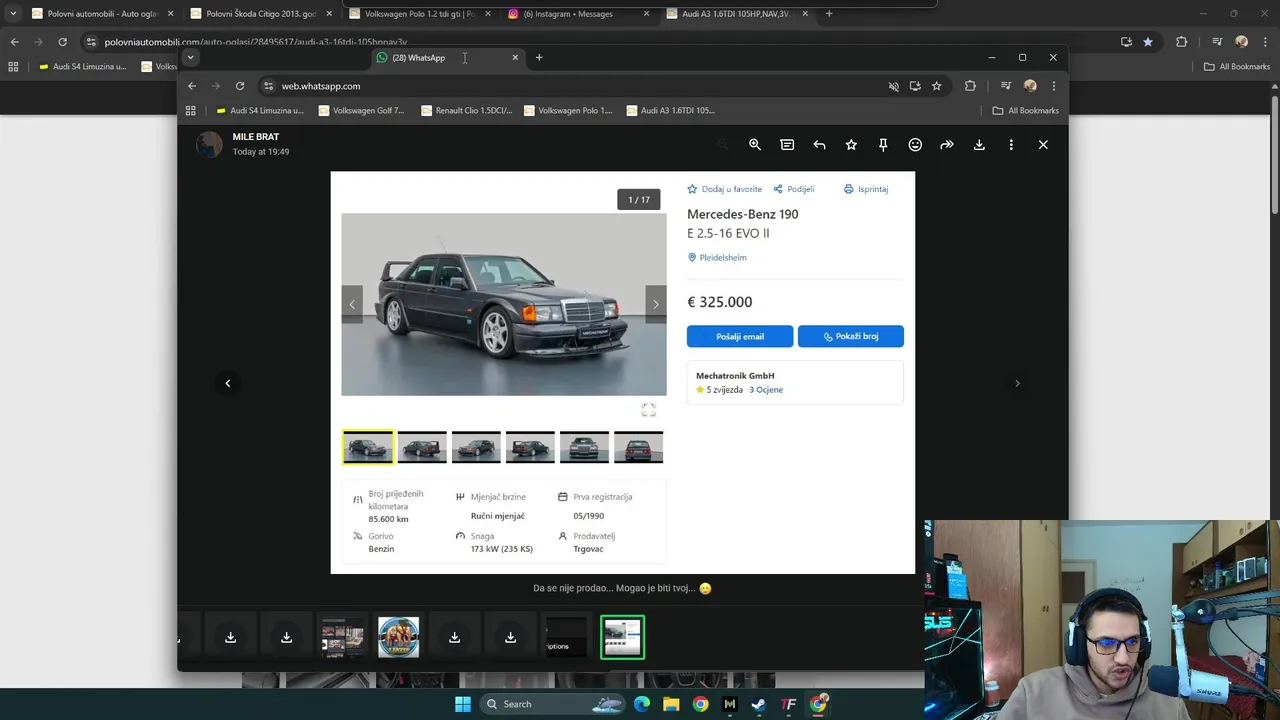This screenshot has width=1280, height=720.
Task: Show the previous car photo in gallery
Action: [x=352, y=304]
